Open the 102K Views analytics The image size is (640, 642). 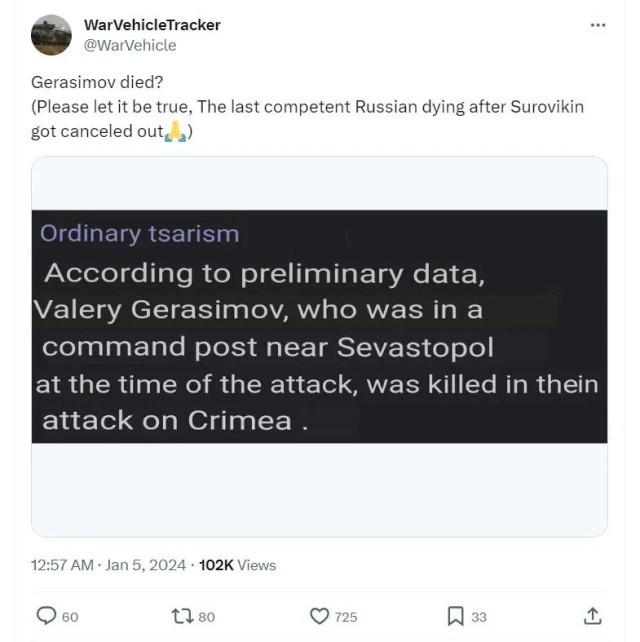237,565
